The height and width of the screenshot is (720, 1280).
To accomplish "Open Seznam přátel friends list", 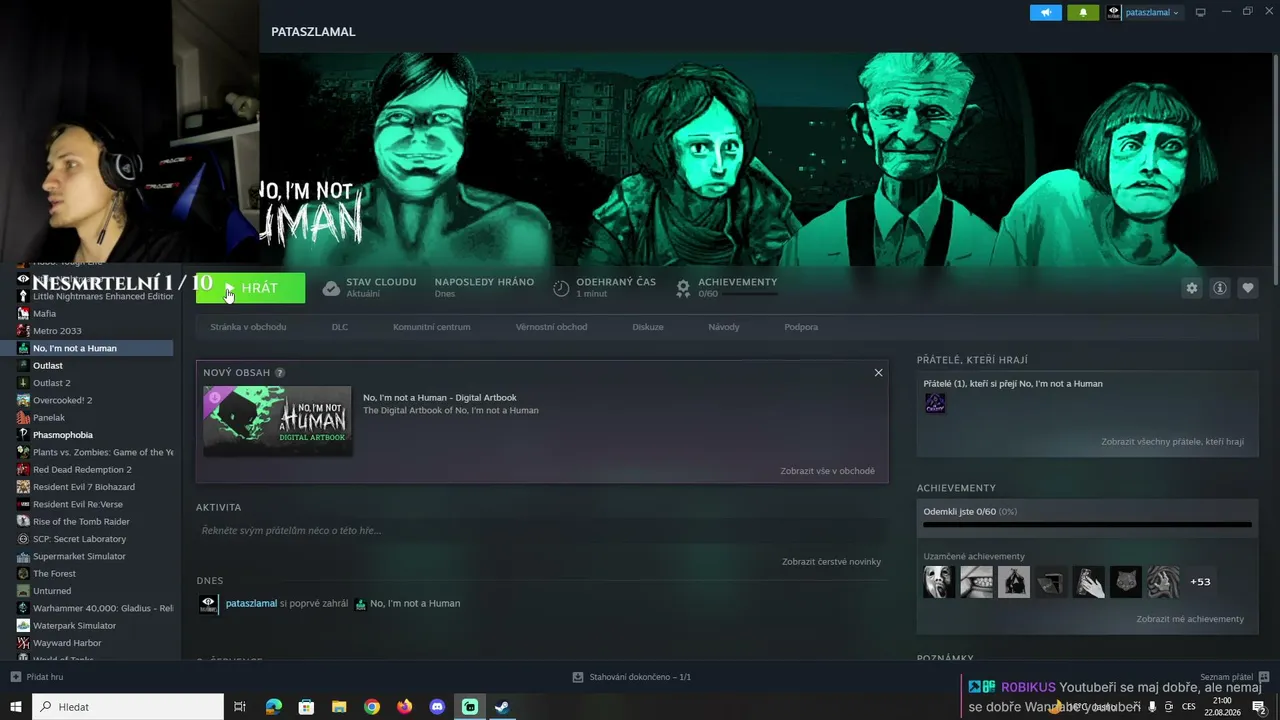I will click(x=1235, y=677).
